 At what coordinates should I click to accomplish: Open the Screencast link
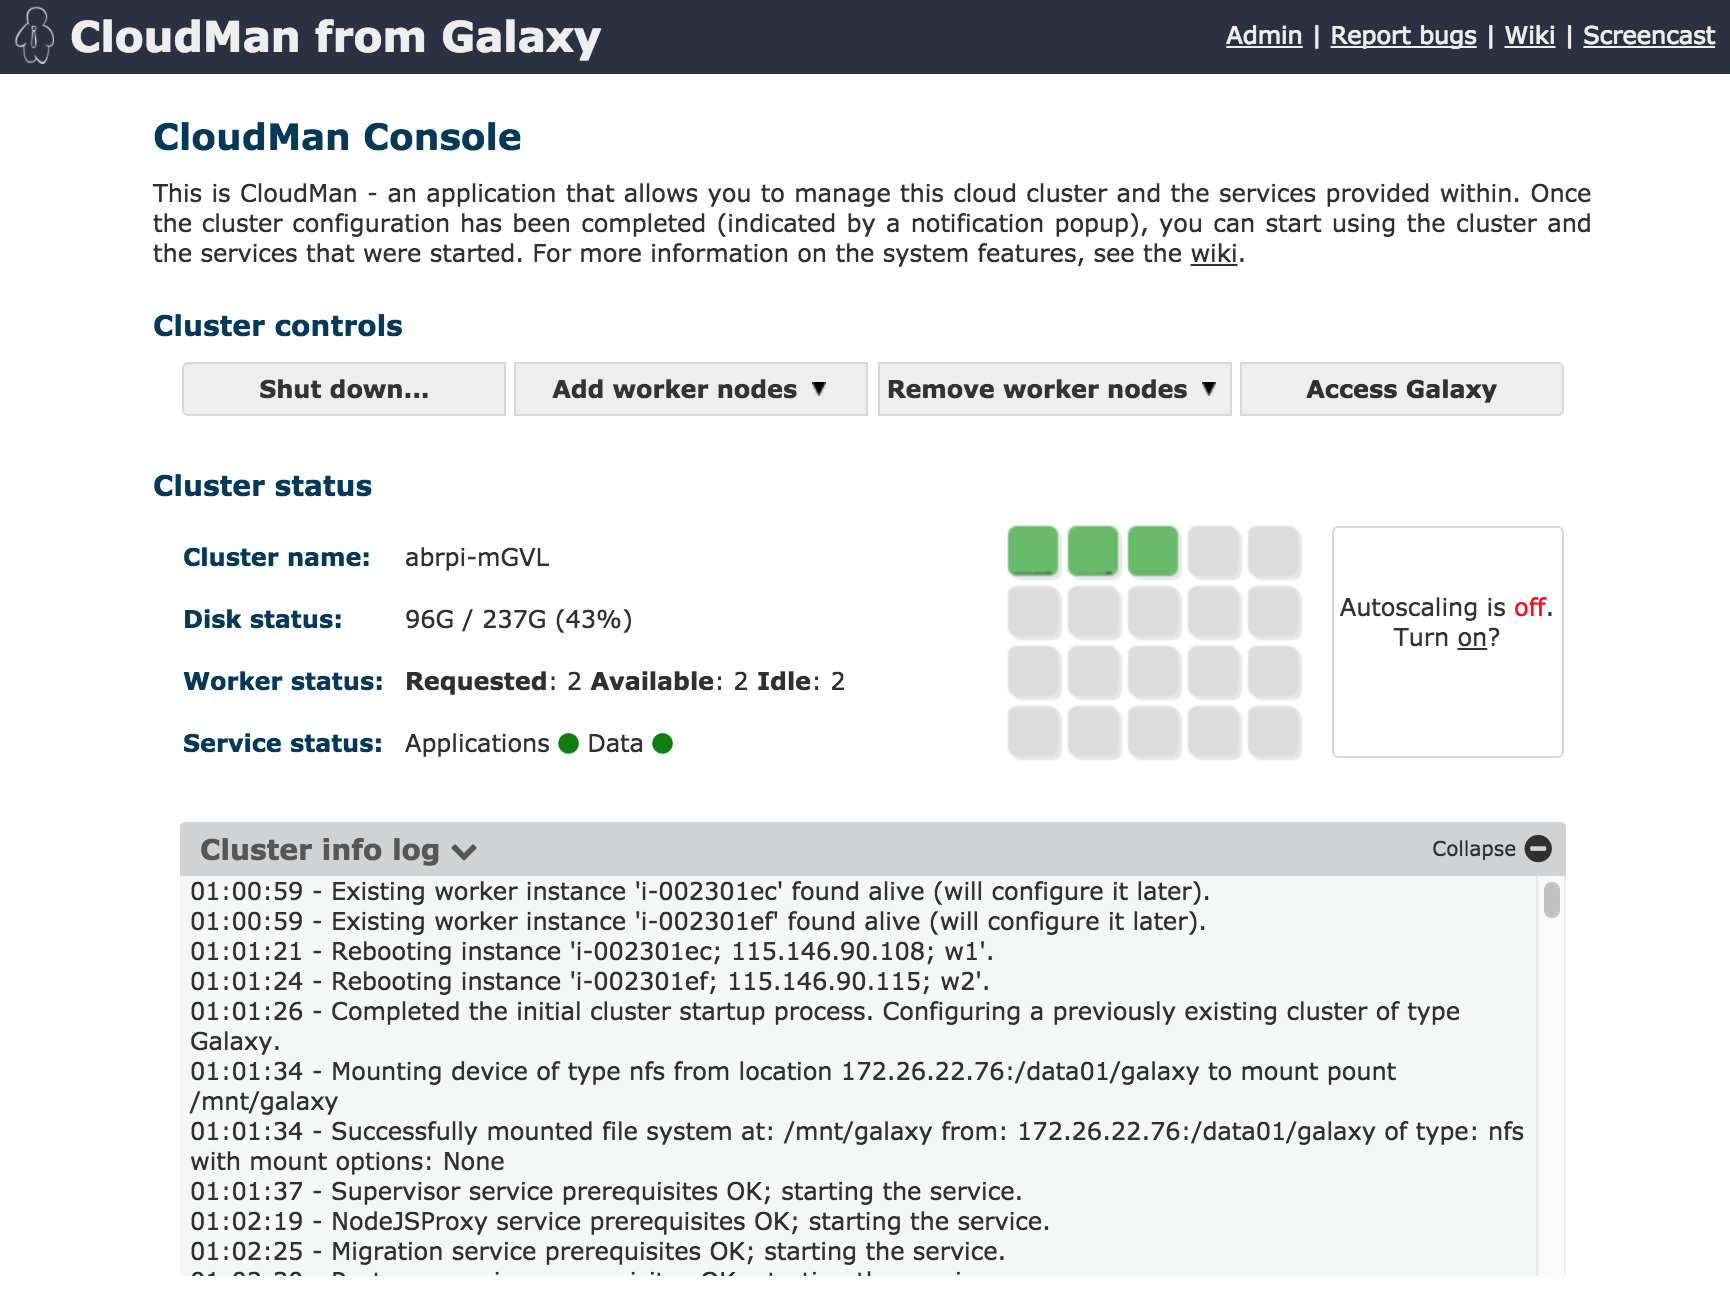tap(1648, 36)
